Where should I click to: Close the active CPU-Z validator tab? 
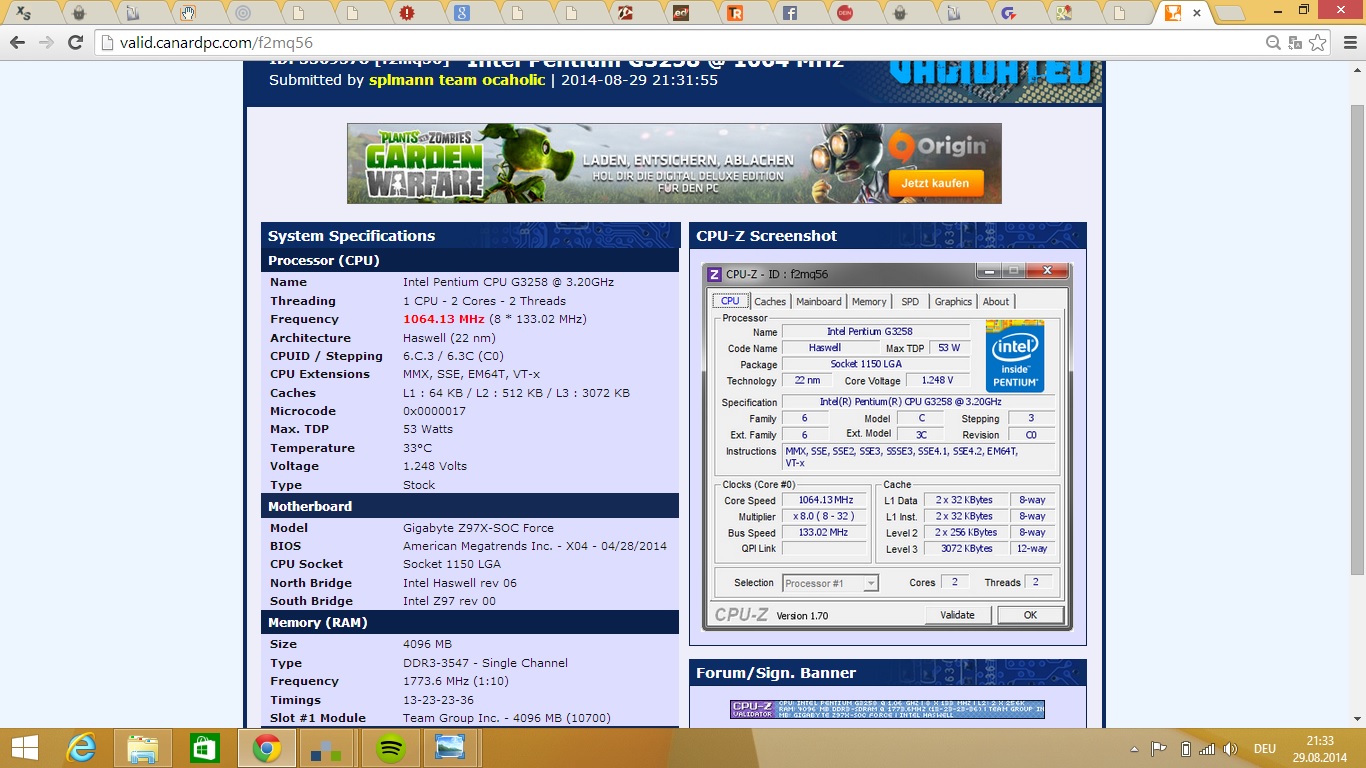tap(1197, 13)
